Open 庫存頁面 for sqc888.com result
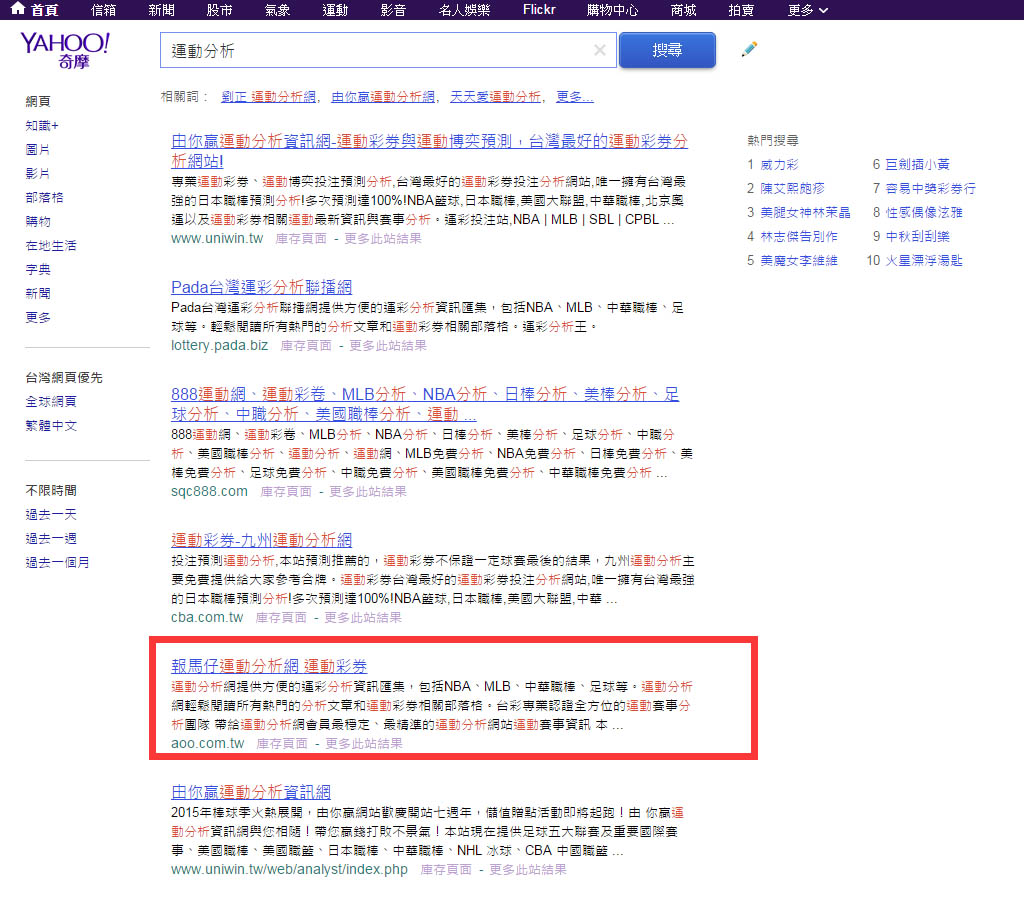 pyautogui.click(x=286, y=491)
